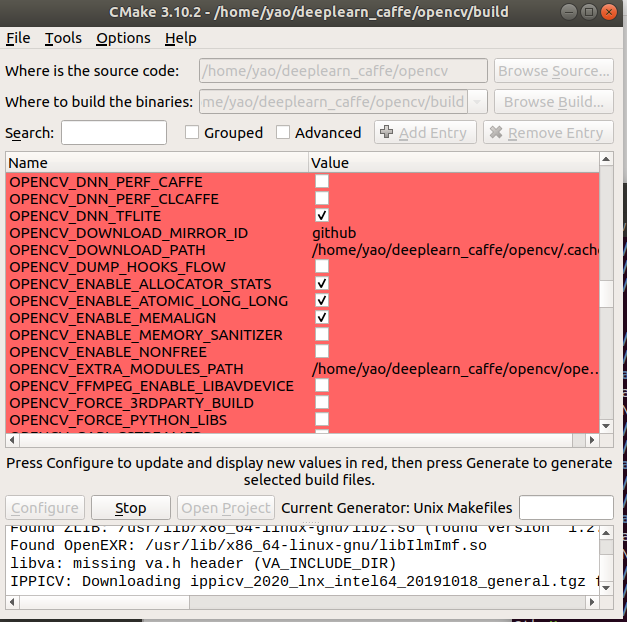Click the Add Entry plus icon
Screen dimensions: 627x622
(x=387, y=133)
